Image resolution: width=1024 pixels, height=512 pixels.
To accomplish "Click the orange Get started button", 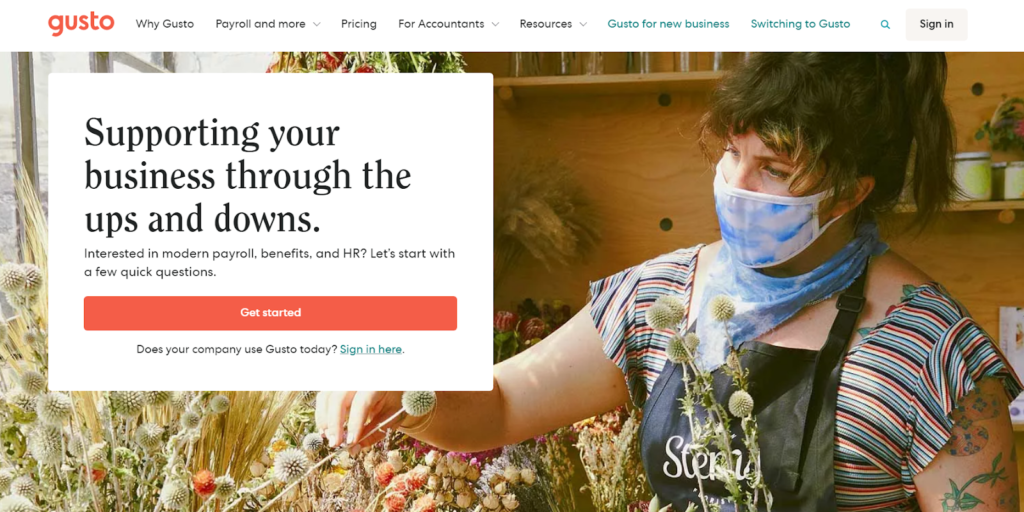I will click(x=270, y=313).
